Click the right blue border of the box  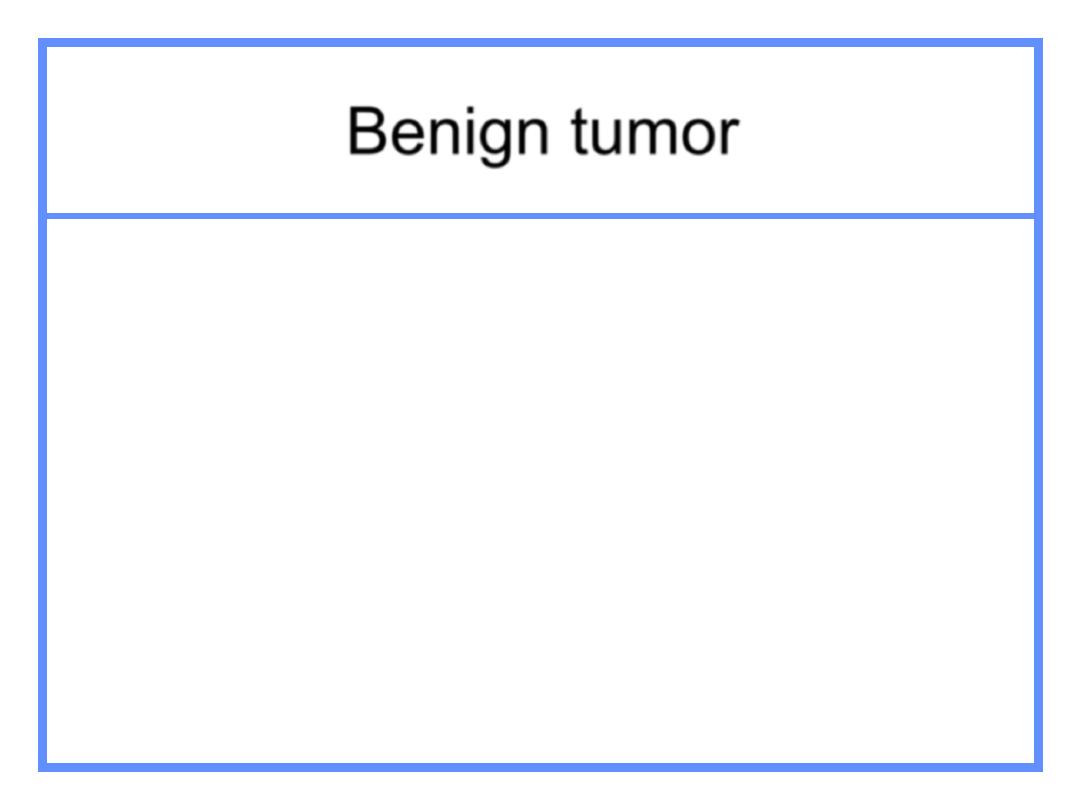pos(1039,405)
